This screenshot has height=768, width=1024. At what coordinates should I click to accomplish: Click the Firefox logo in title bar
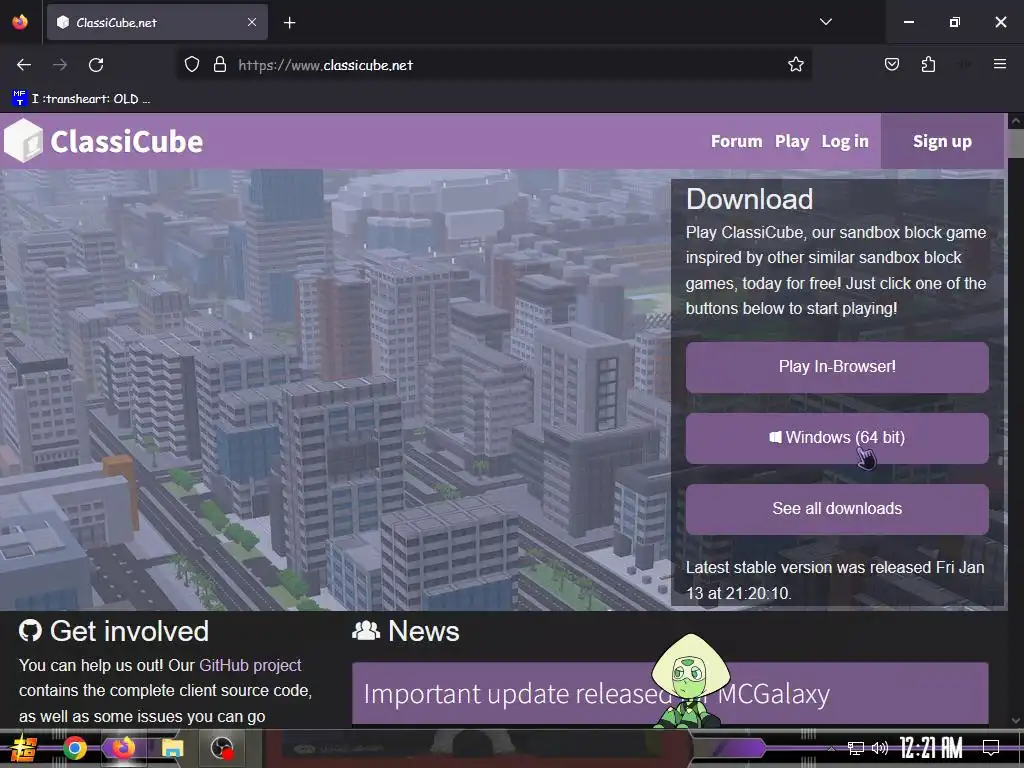pyautogui.click(x=20, y=22)
